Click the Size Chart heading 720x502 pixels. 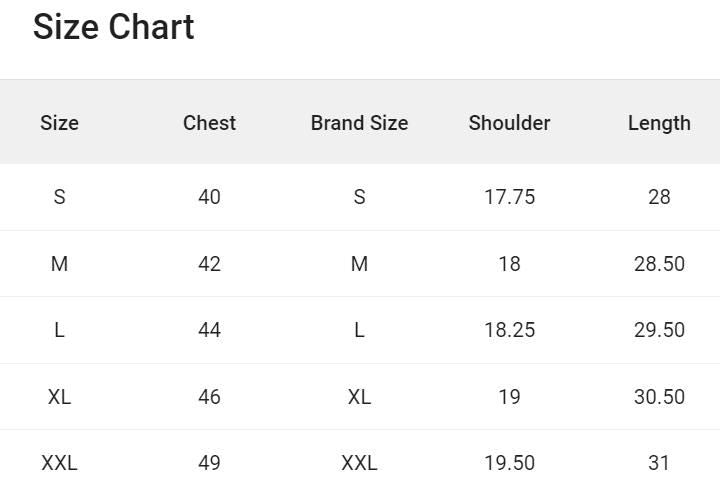pos(113,27)
